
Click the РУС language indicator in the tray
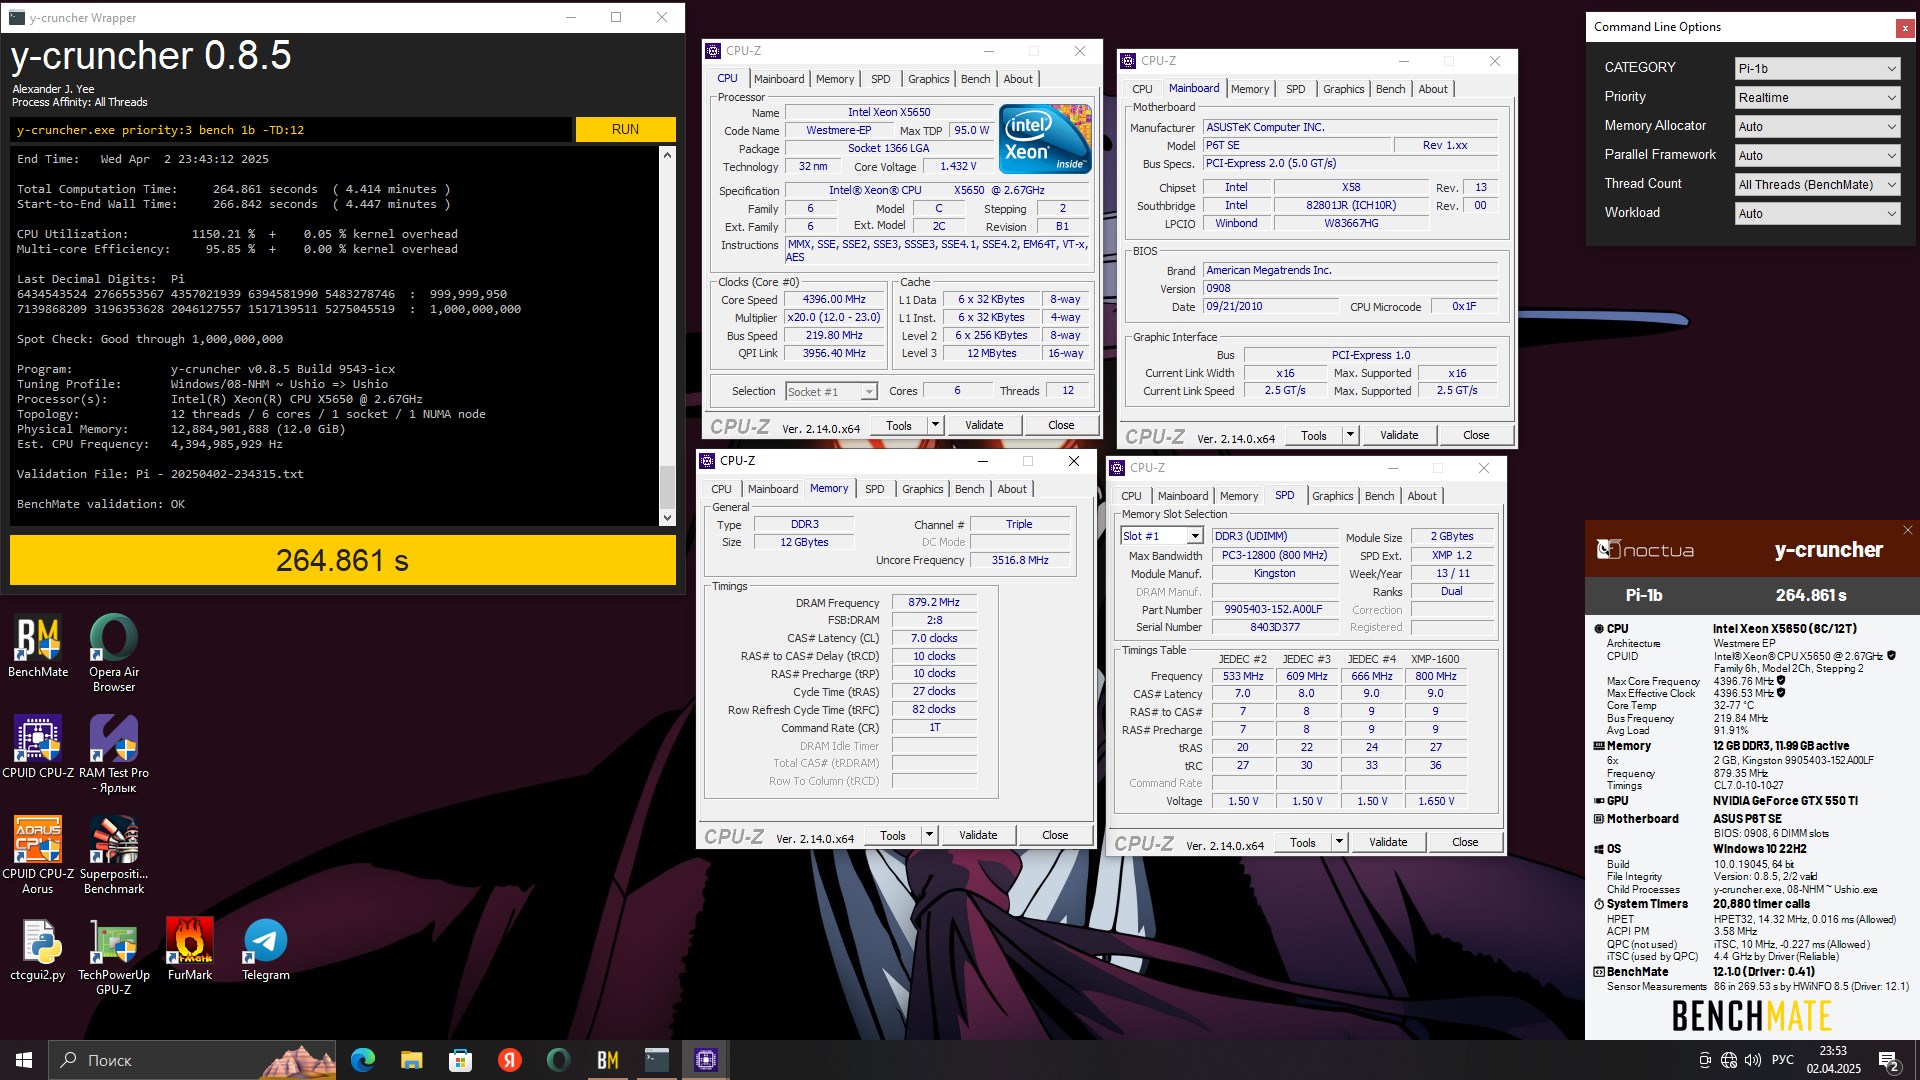coord(1783,1060)
